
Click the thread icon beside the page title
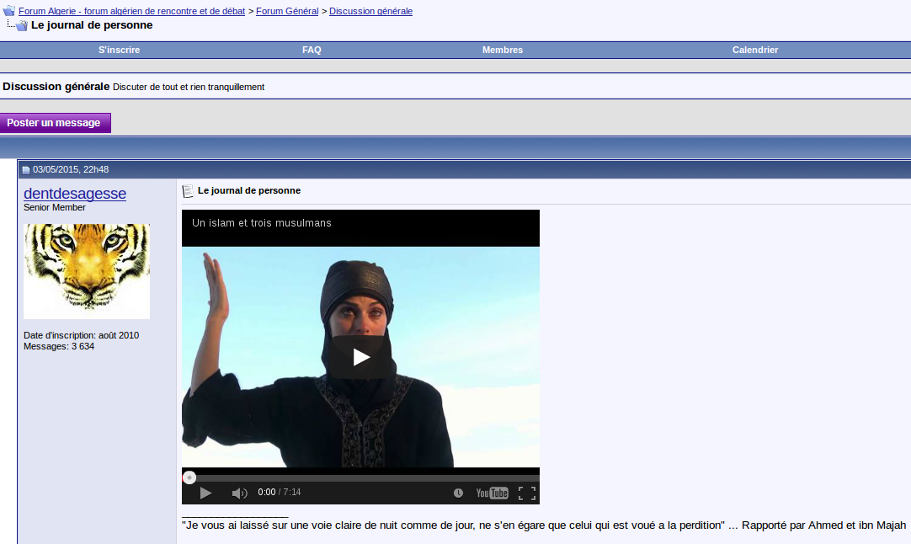21,25
